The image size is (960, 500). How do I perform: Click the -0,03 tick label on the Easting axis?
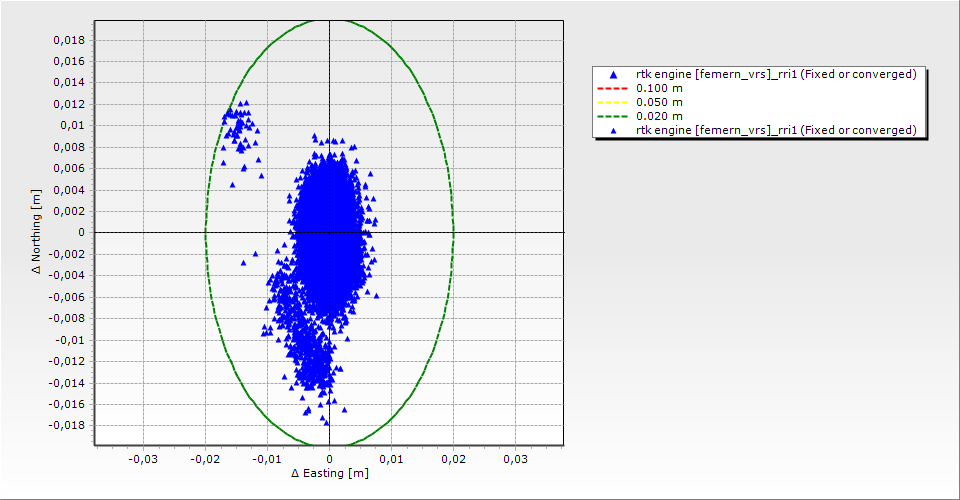pyautogui.click(x=143, y=459)
